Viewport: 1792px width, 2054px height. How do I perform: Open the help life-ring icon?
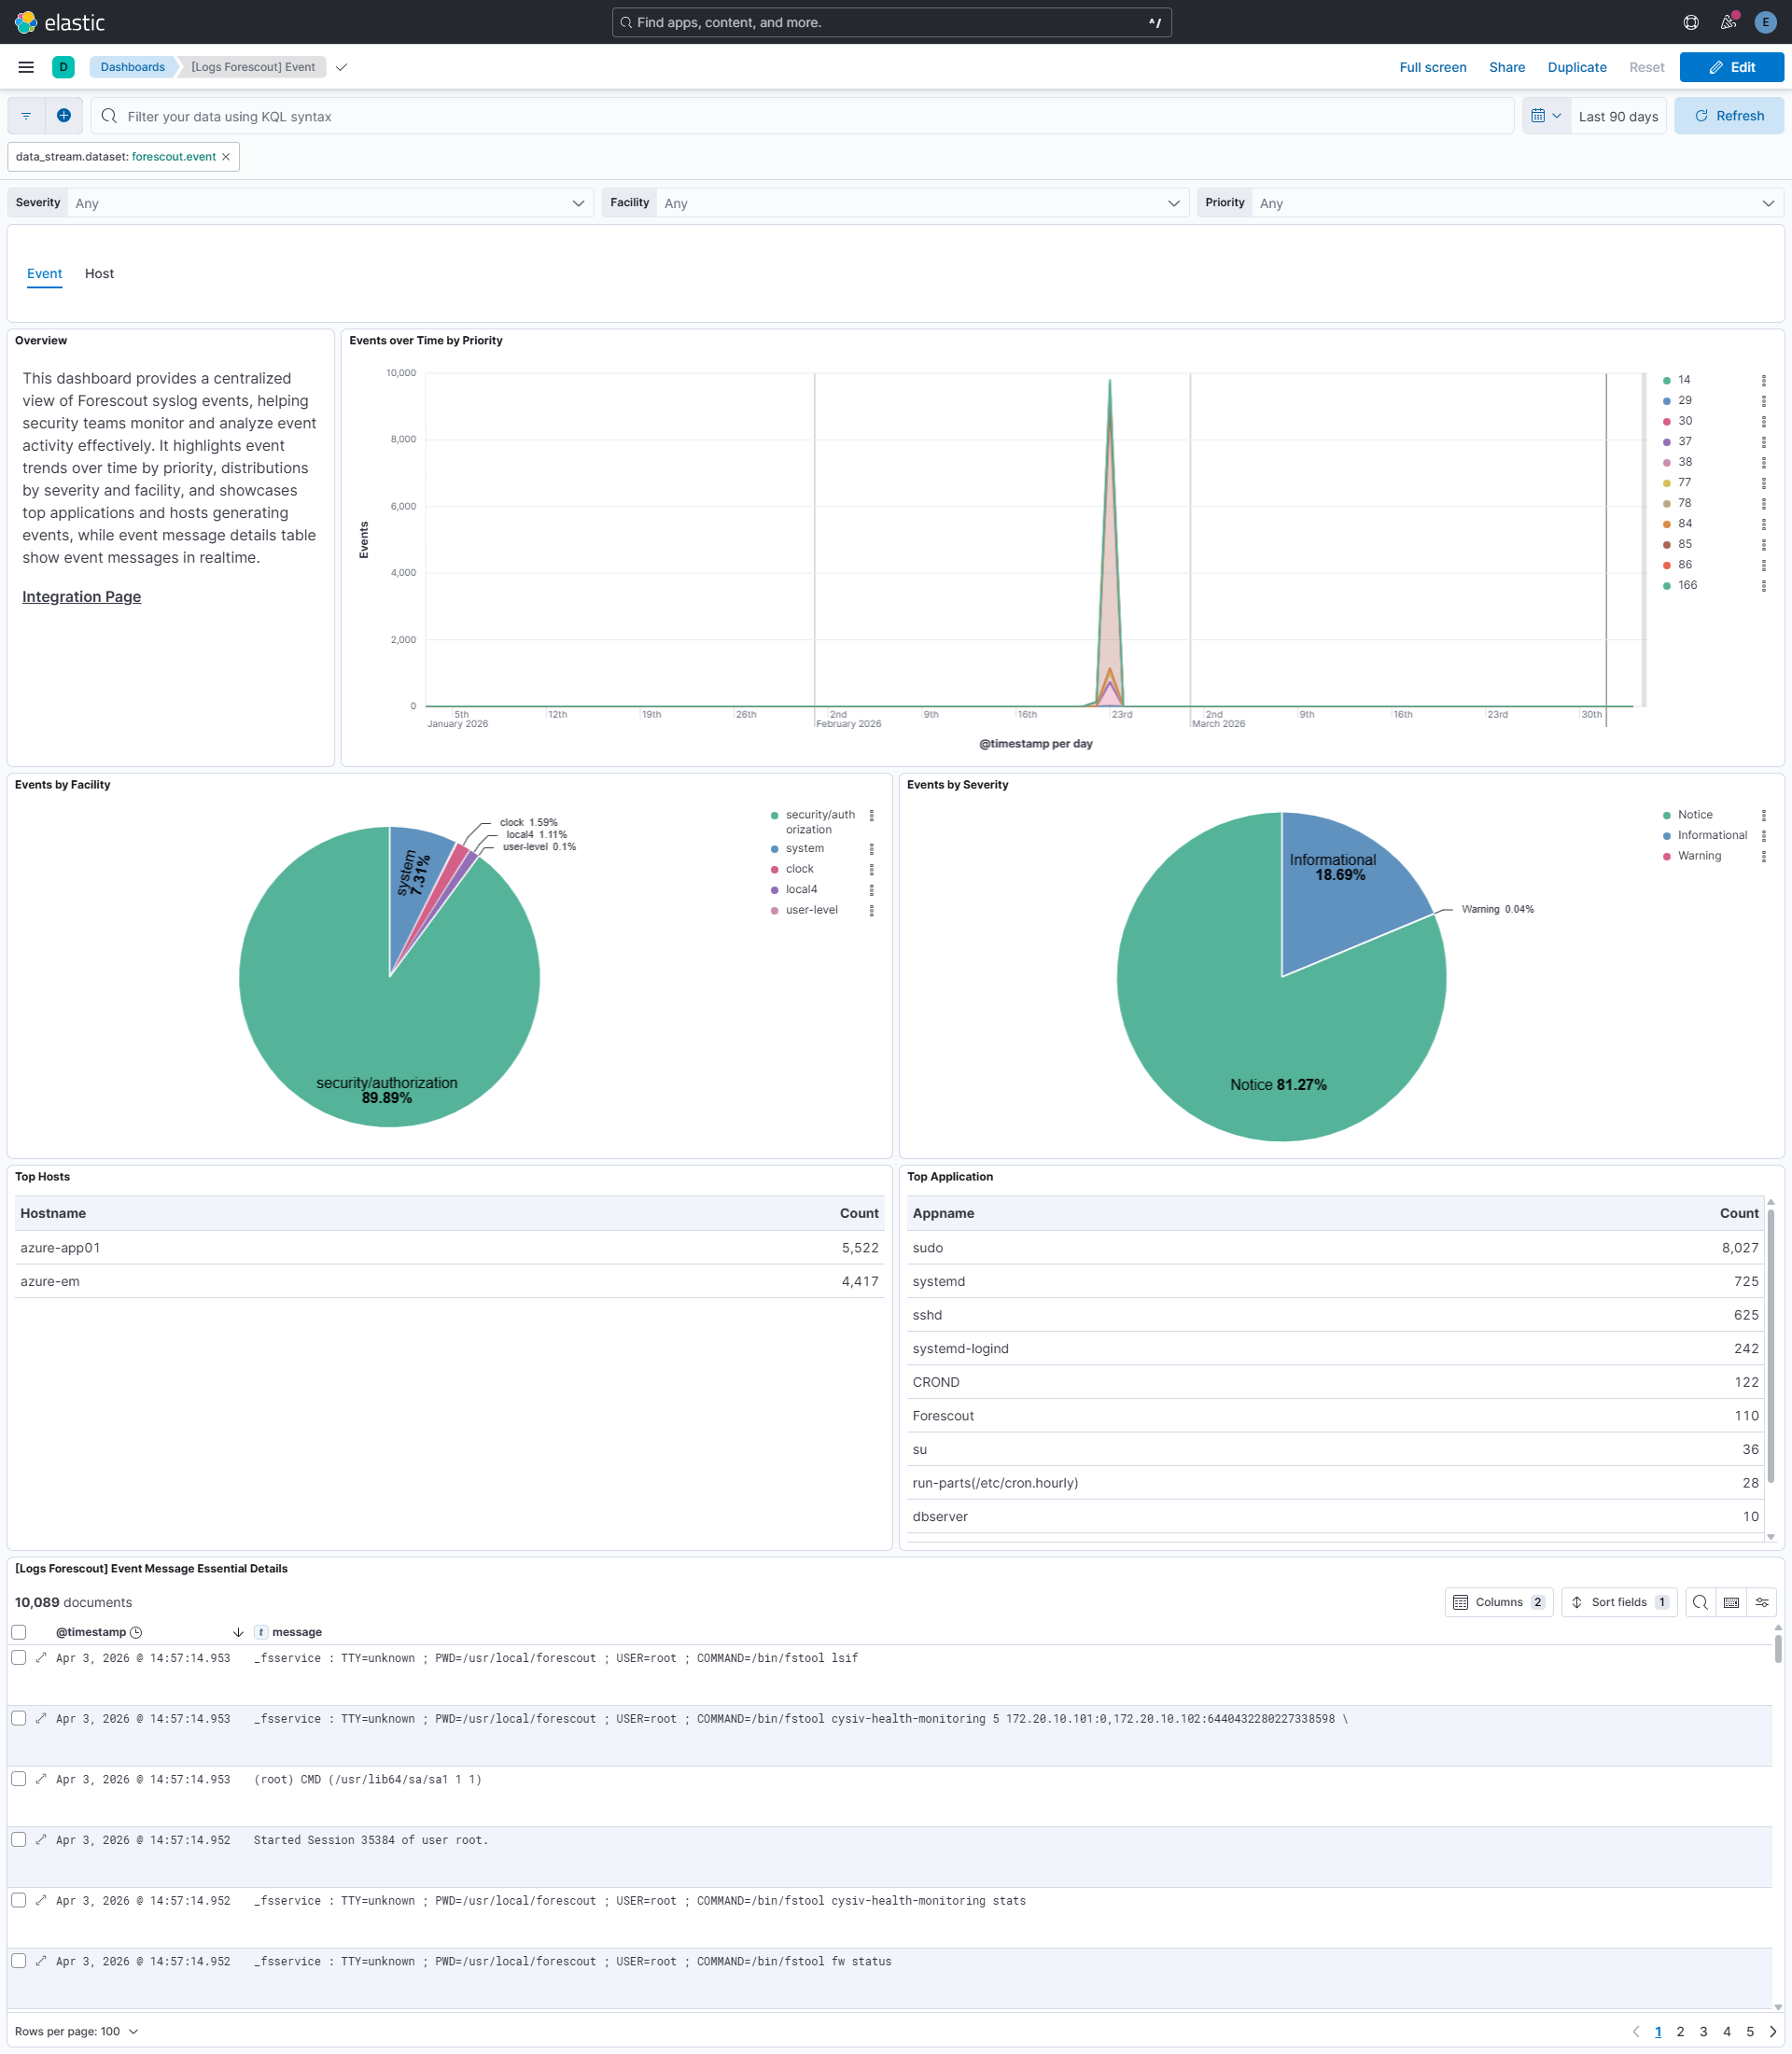(x=1690, y=22)
